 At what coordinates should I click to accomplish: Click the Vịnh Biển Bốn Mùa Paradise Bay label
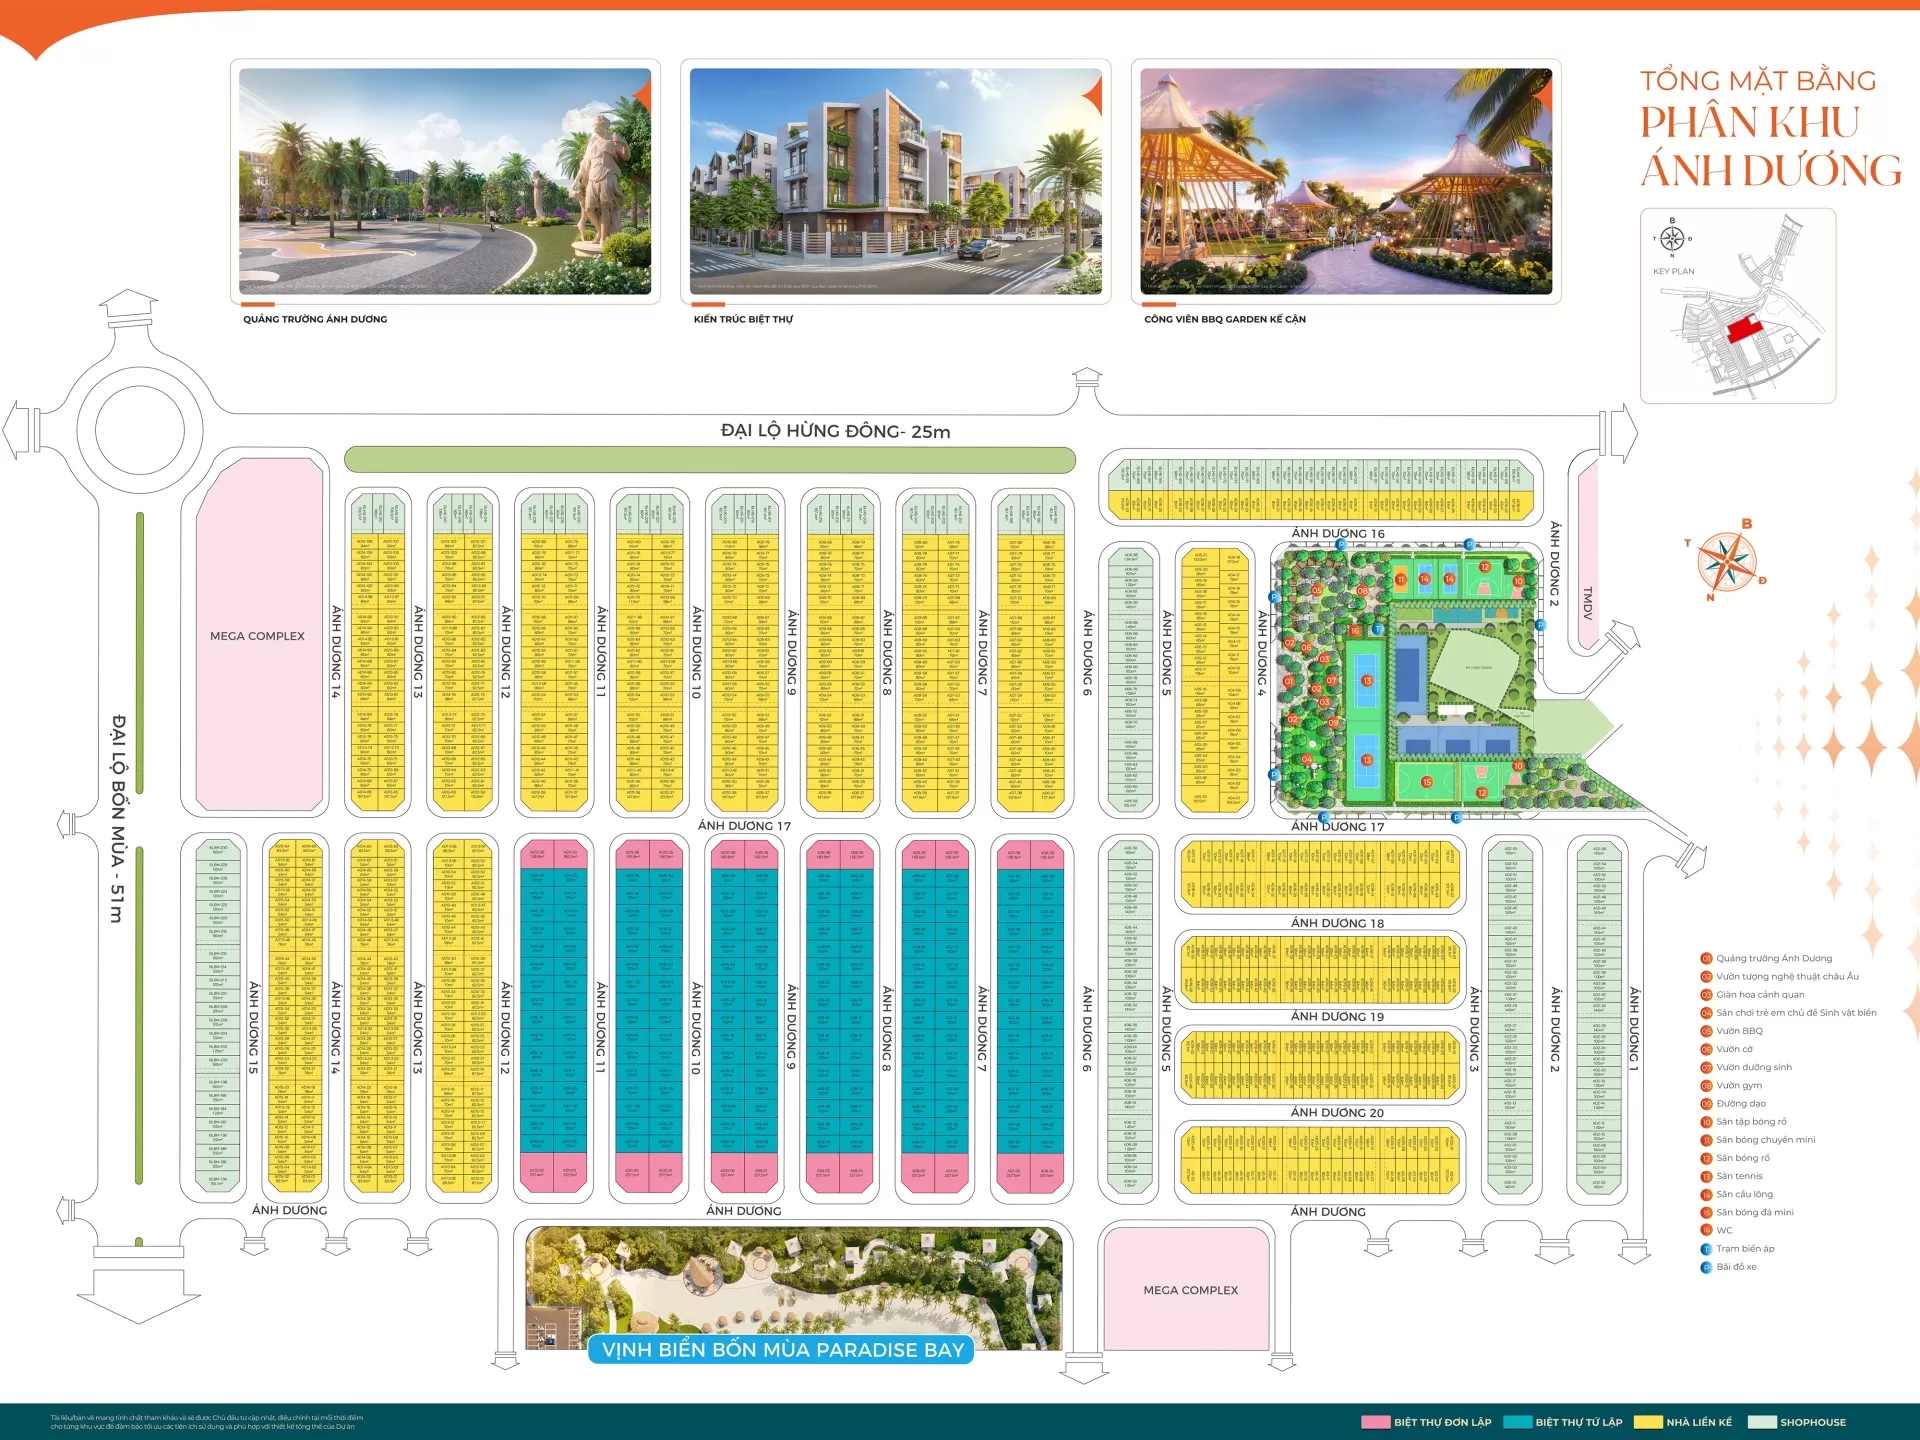(783, 1350)
